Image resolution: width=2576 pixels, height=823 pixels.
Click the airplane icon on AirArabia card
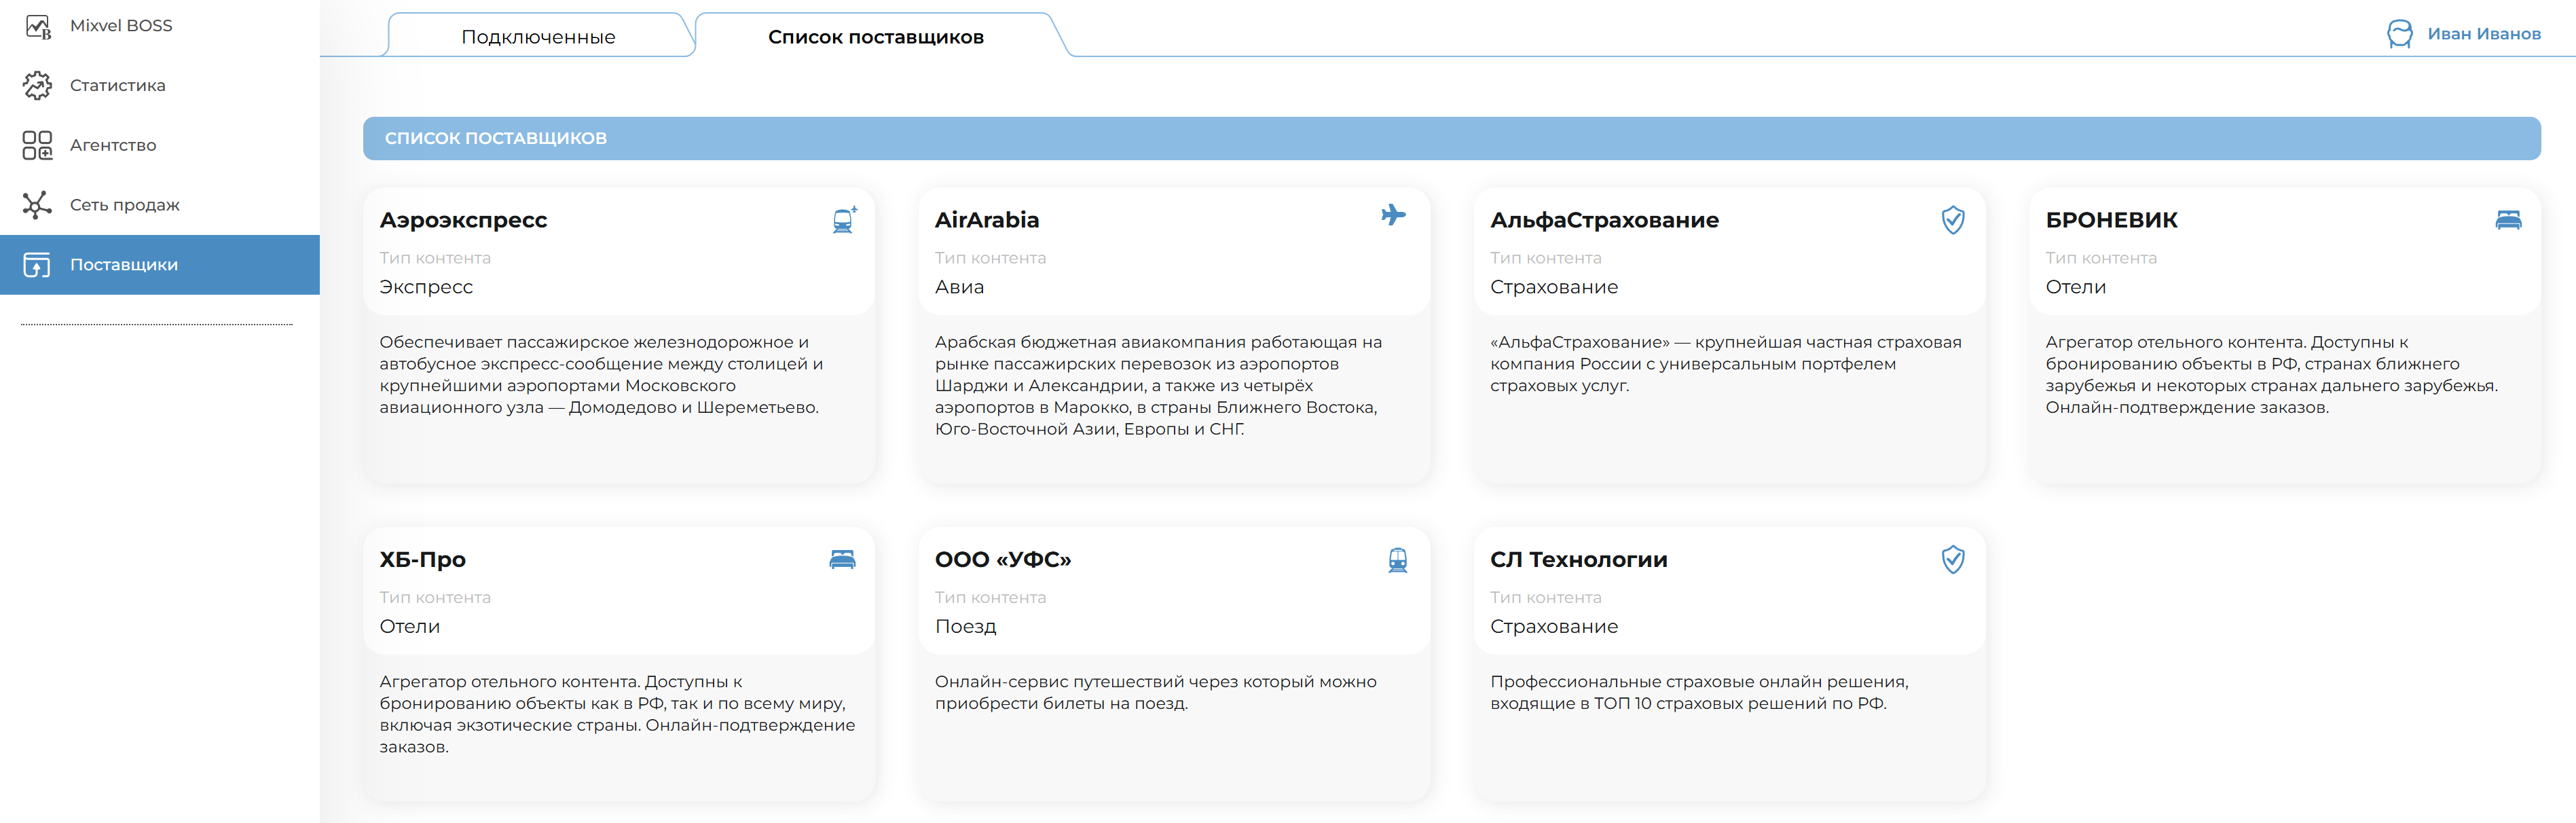coord(1393,215)
